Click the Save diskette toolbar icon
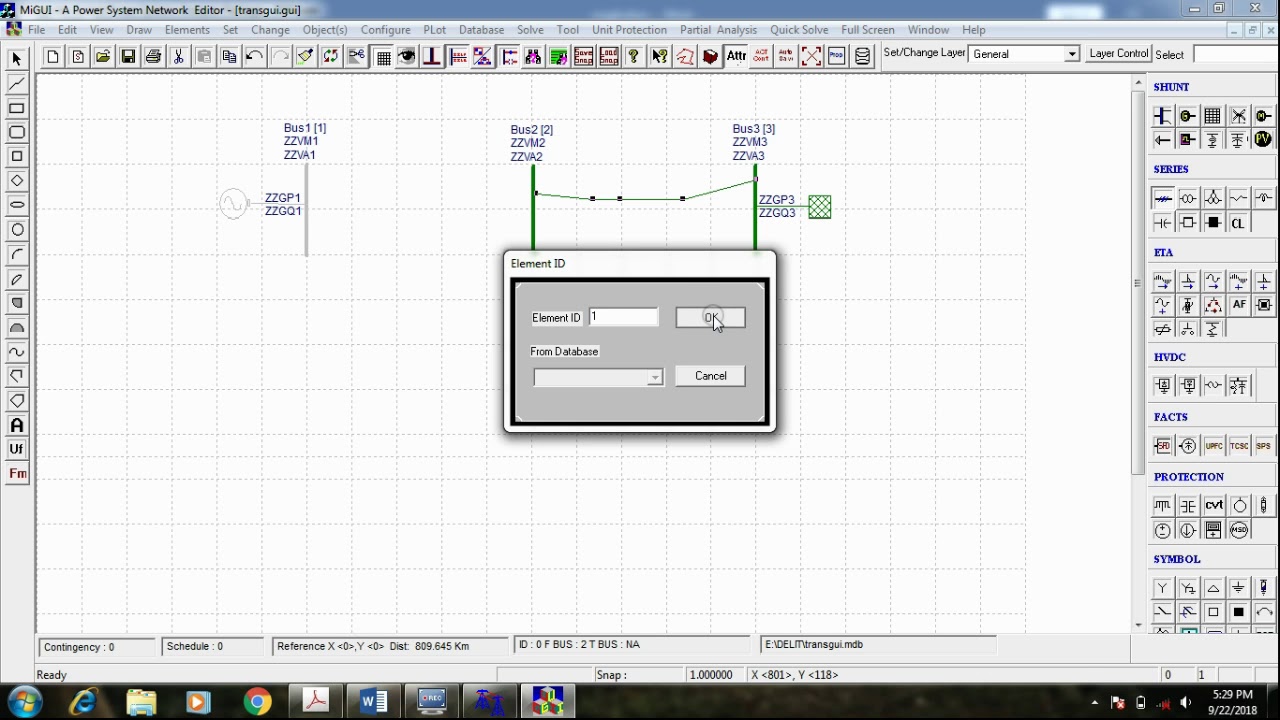 click(128, 57)
